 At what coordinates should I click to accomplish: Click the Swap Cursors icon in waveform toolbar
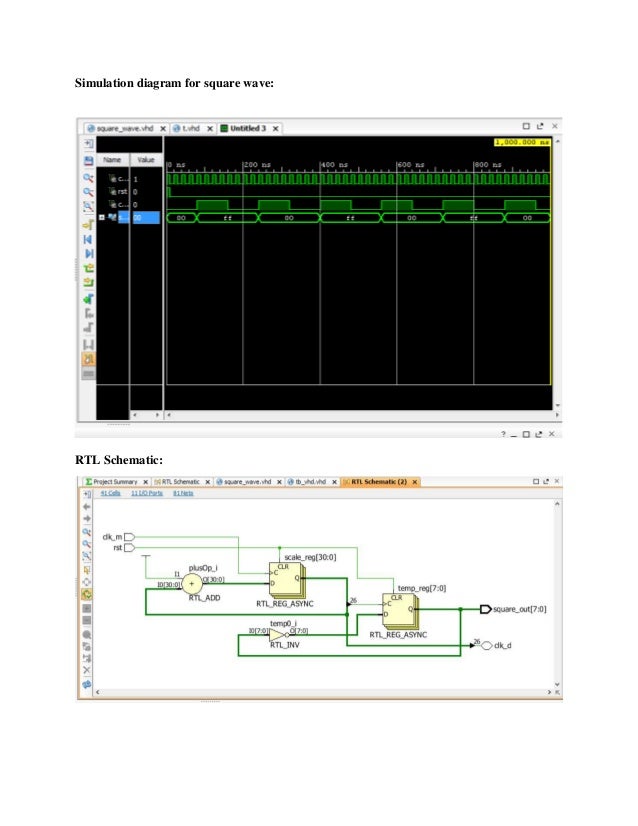(x=89, y=345)
